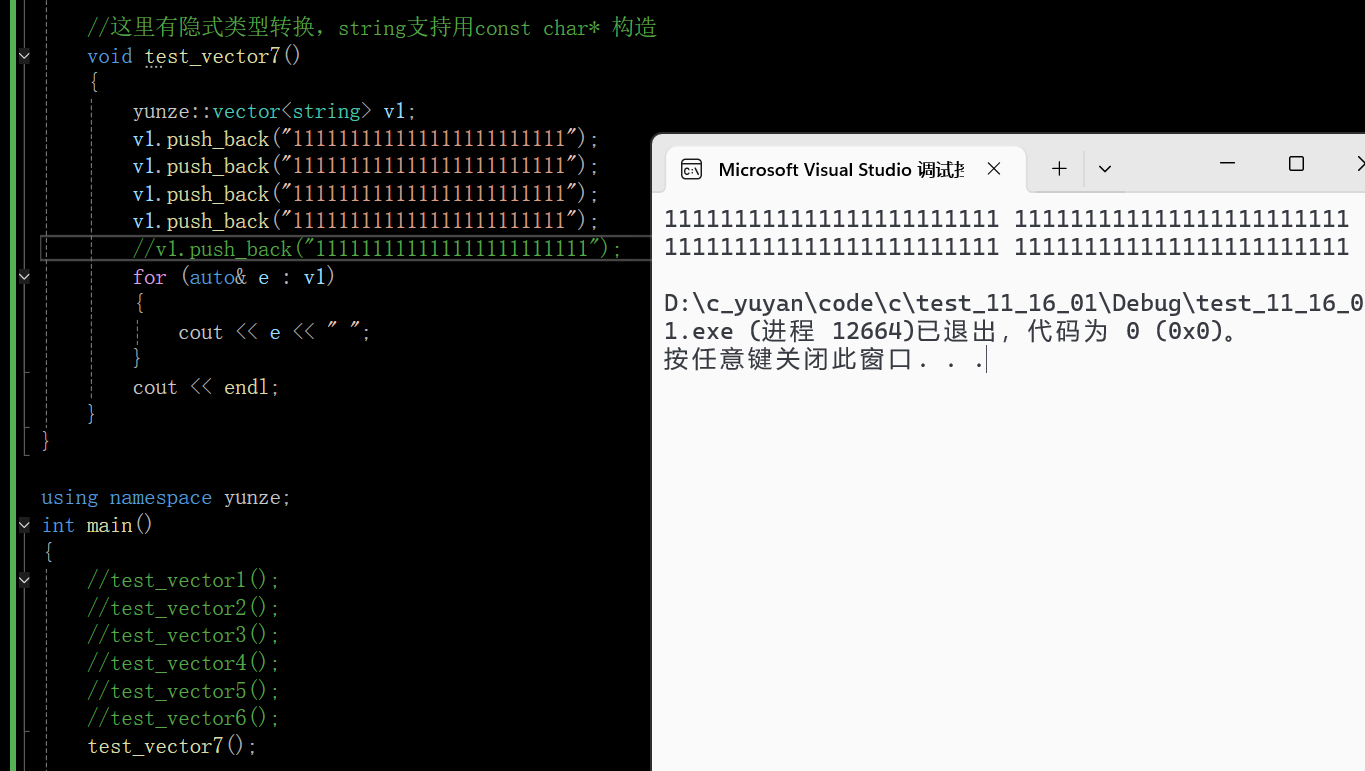Click the commented //test_vector1(); line
Viewport: 1365px width, 771px height.
(183, 579)
